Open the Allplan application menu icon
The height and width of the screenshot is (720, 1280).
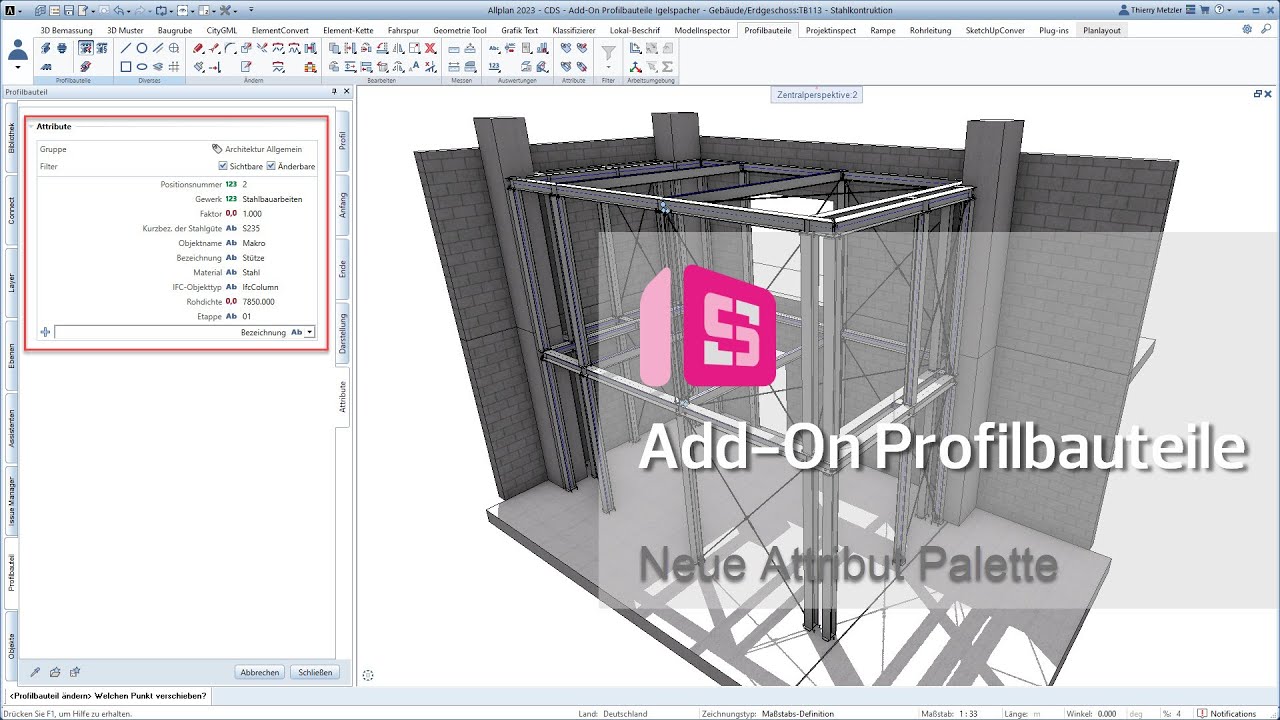pyautogui.click(x=10, y=10)
